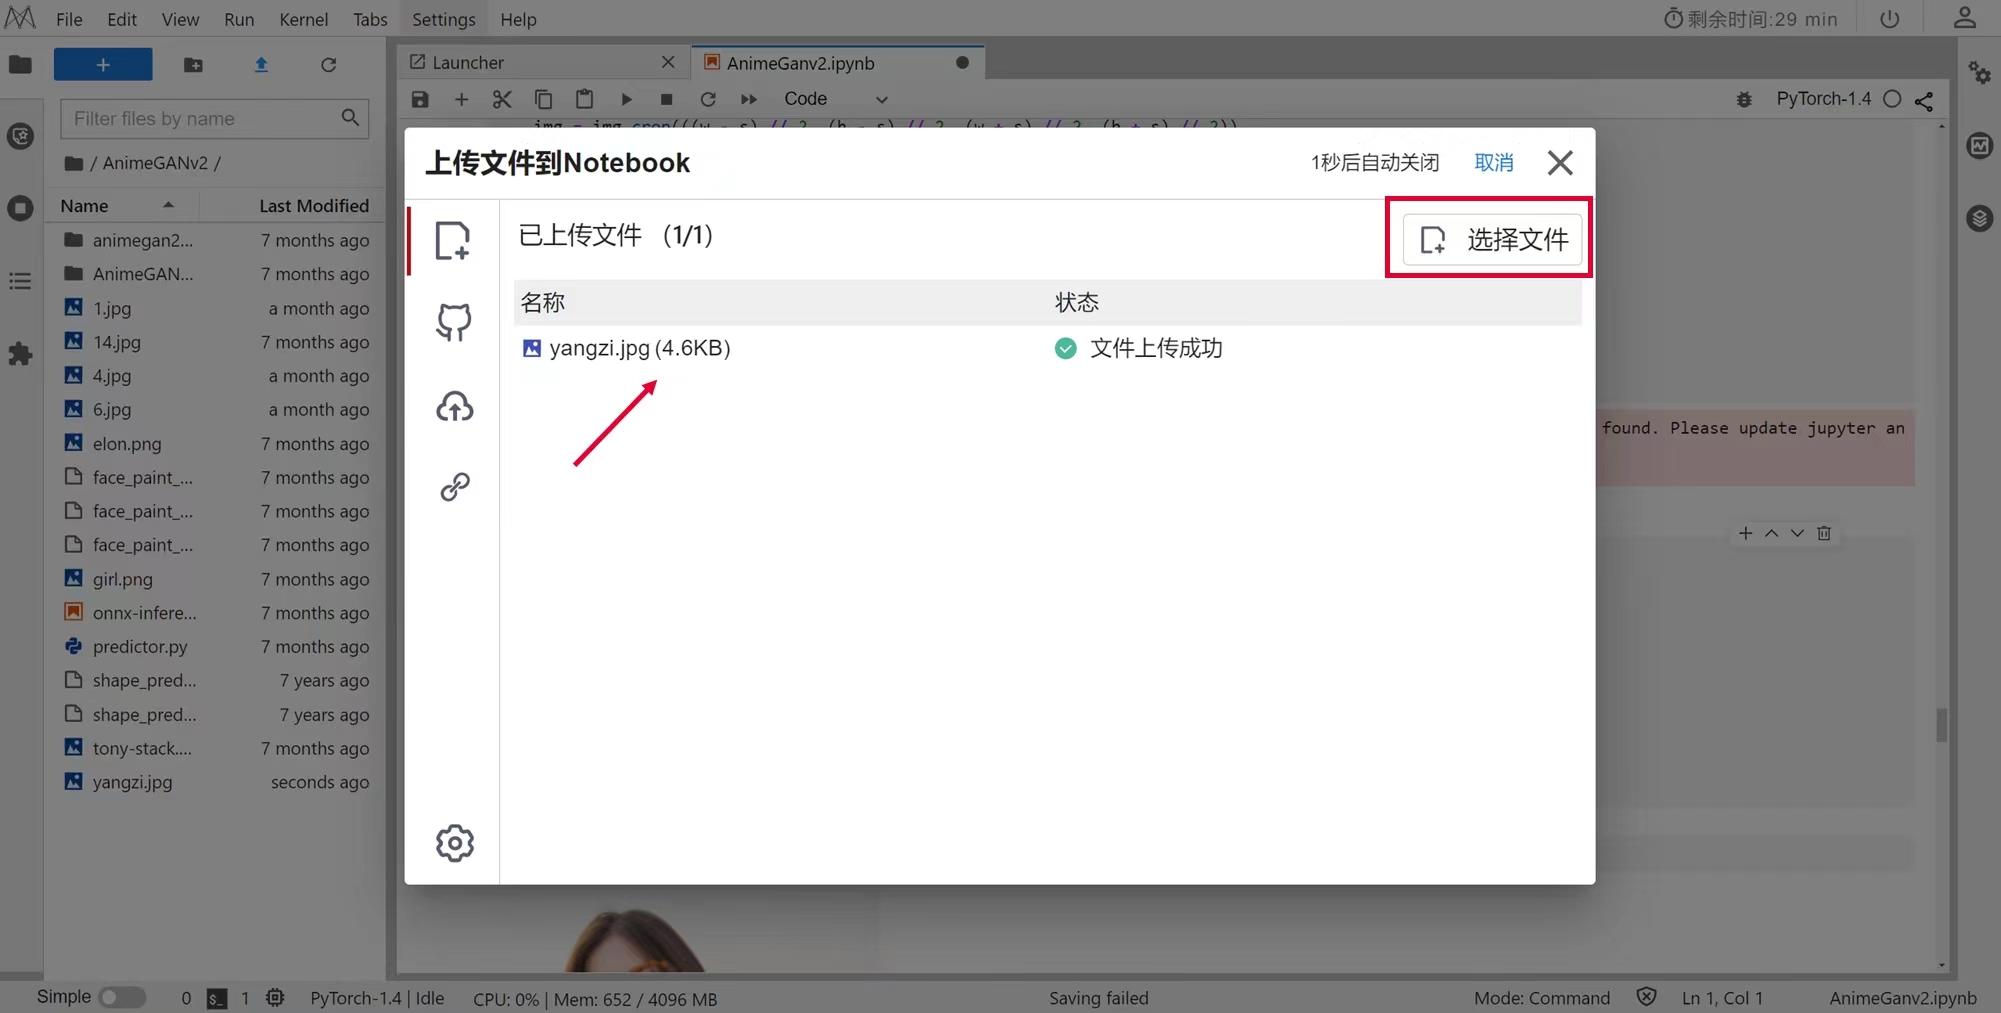Click the blue new launcher plus button
2001x1013 pixels.
(103, 64)
